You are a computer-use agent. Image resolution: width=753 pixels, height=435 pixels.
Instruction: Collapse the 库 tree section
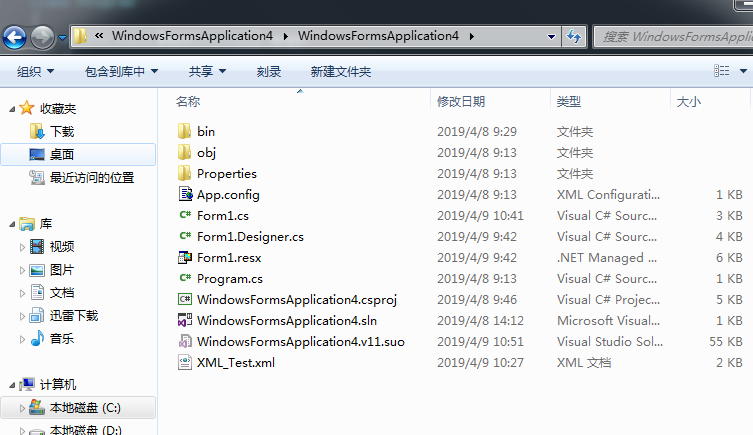(x=12, y=224)
